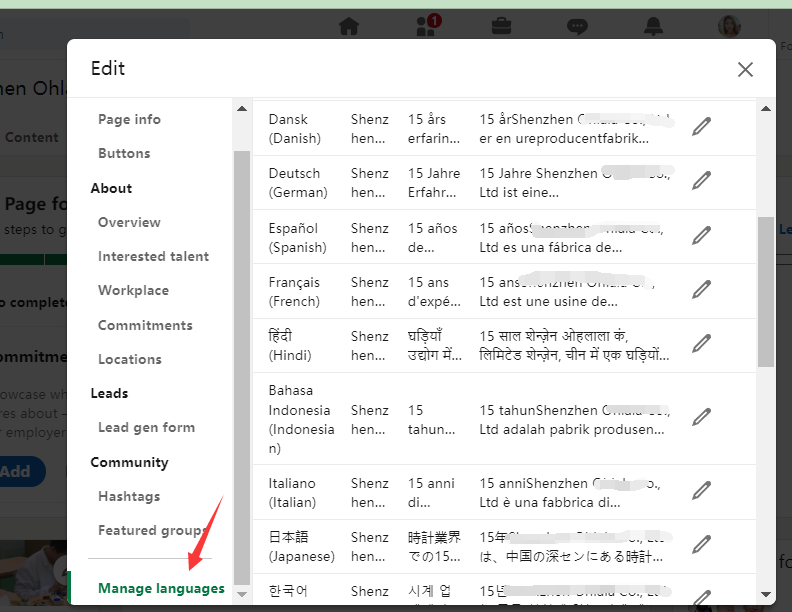Screen dimensions: 792x612
Task: Open the Jobs briefcase icon
Action: (x=501, y=26)
